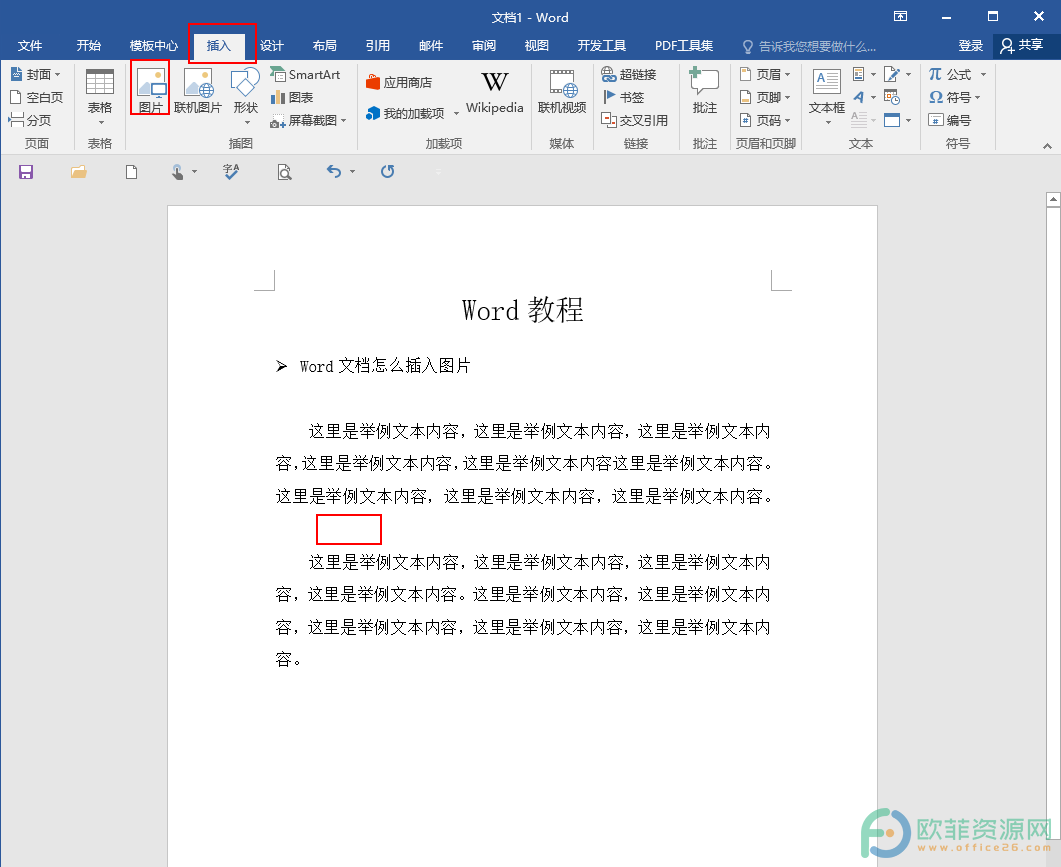Screen dimensions: 1061x867
Task: Switch to the 开发工具 developer tab
Action: coord(602,45)
